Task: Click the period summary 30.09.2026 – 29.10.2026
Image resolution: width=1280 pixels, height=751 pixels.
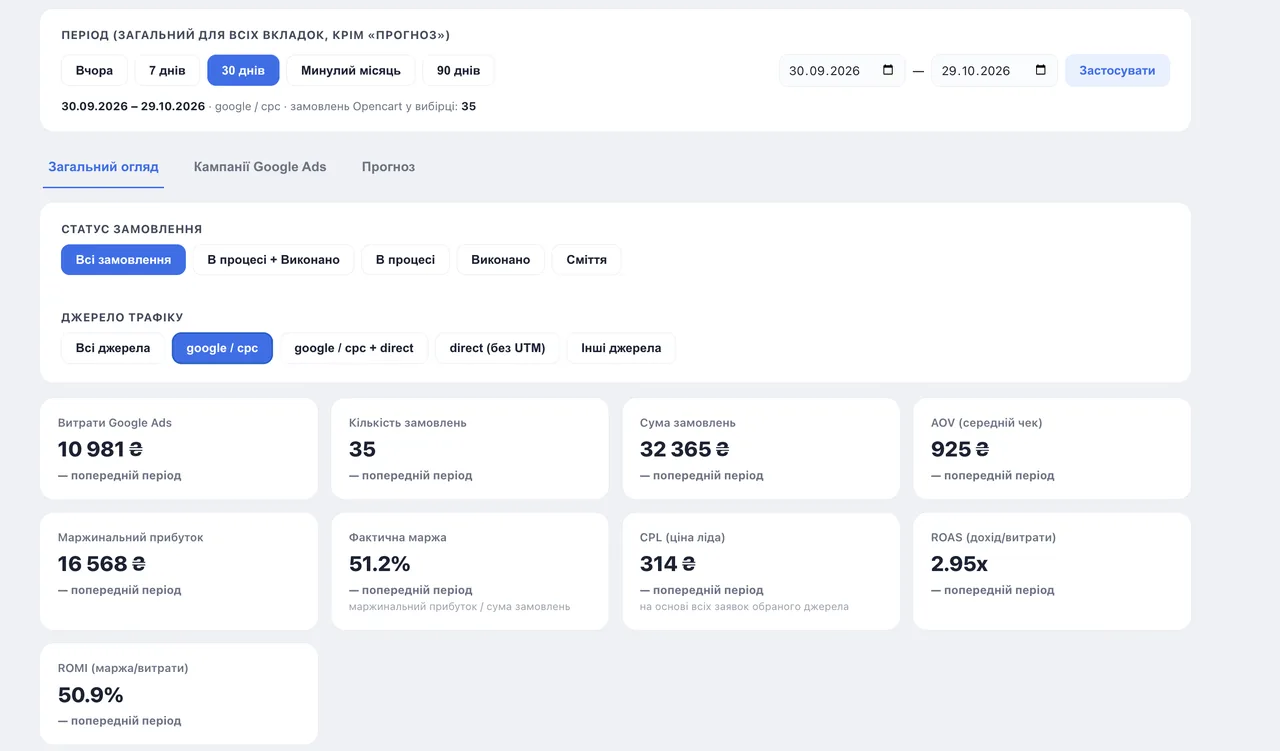Action: click(133, 106)
